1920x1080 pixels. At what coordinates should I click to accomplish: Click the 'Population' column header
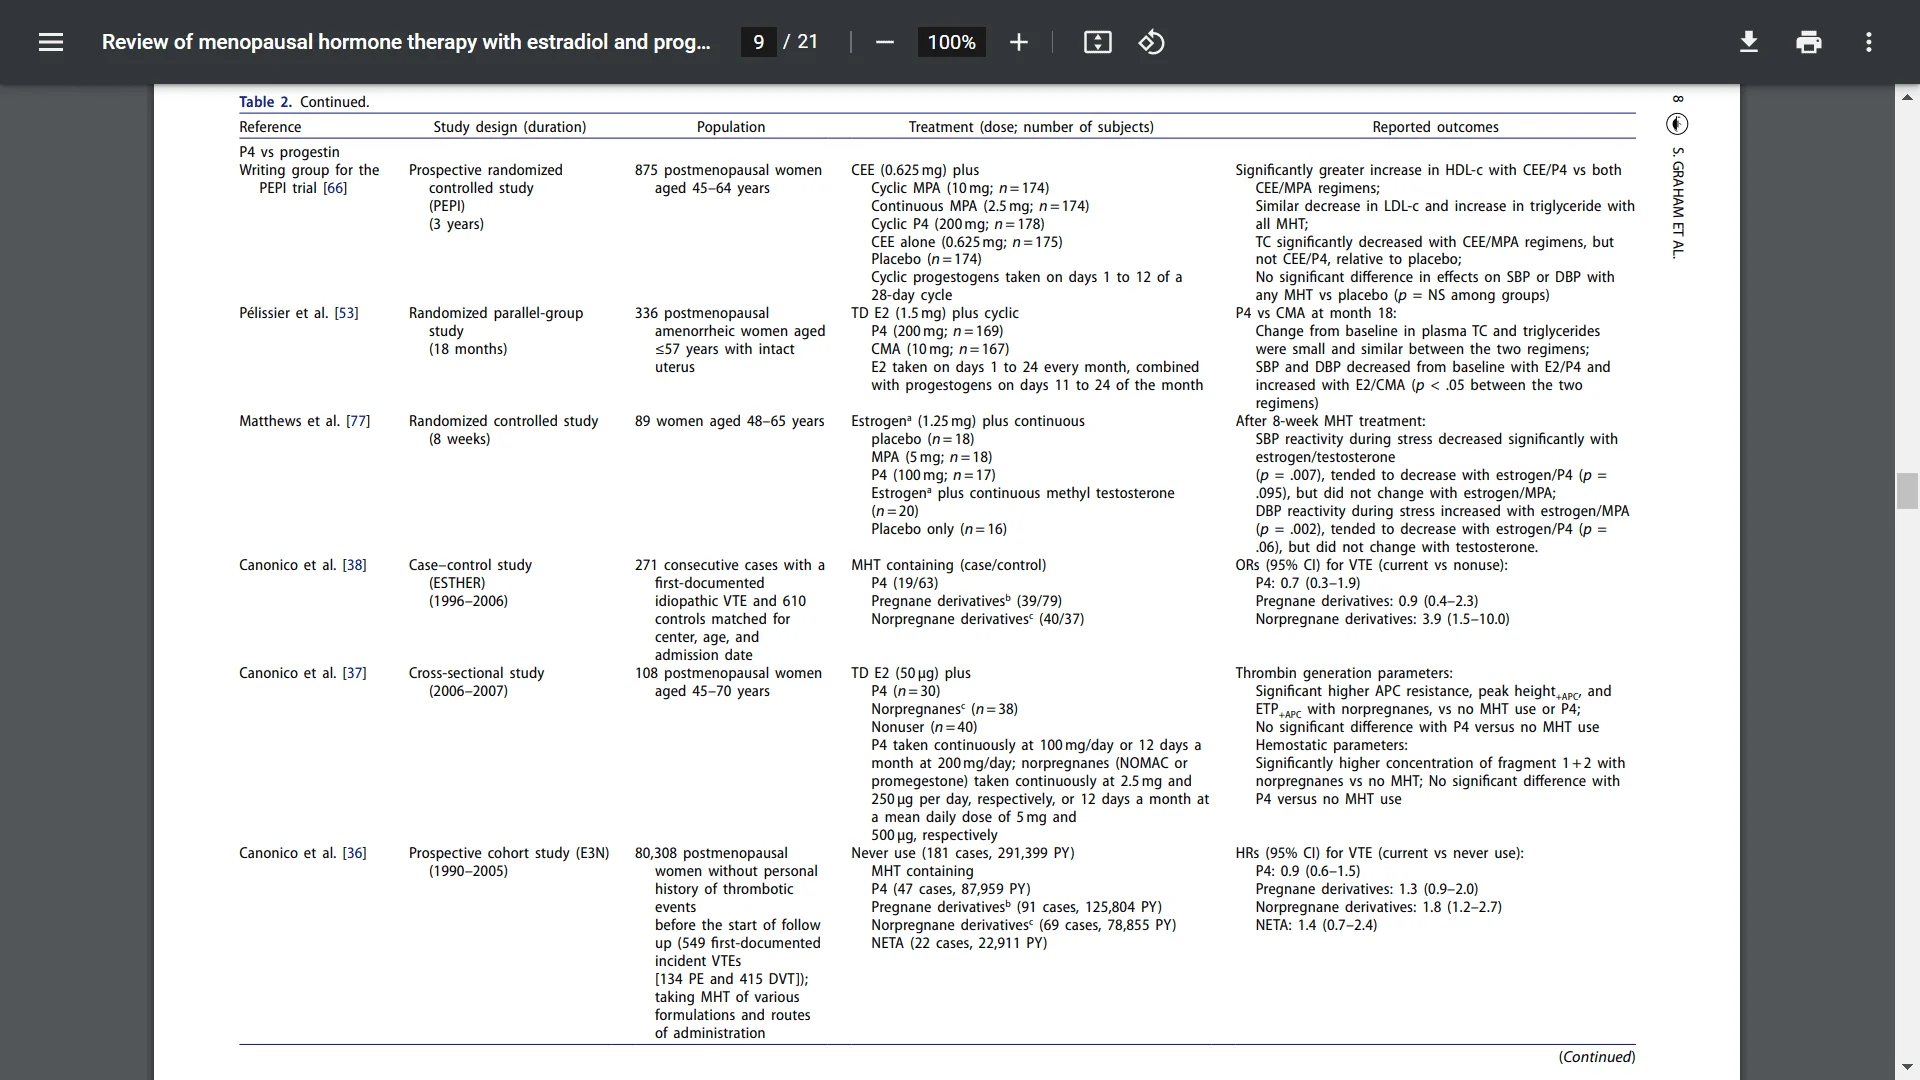coord(731,127)
